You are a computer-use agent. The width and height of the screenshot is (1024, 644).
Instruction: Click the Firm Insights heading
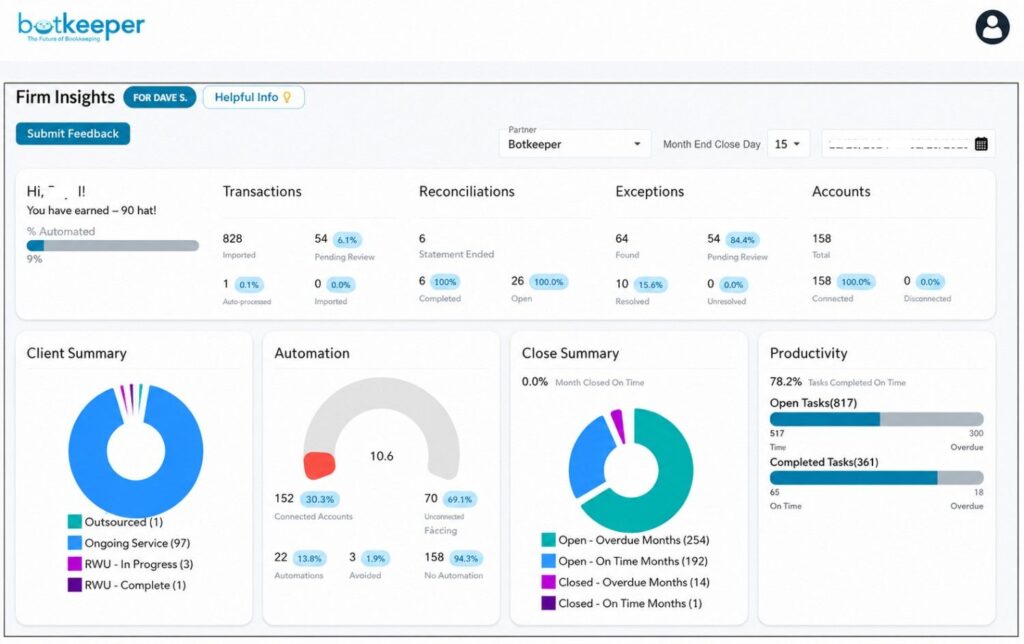65,97
